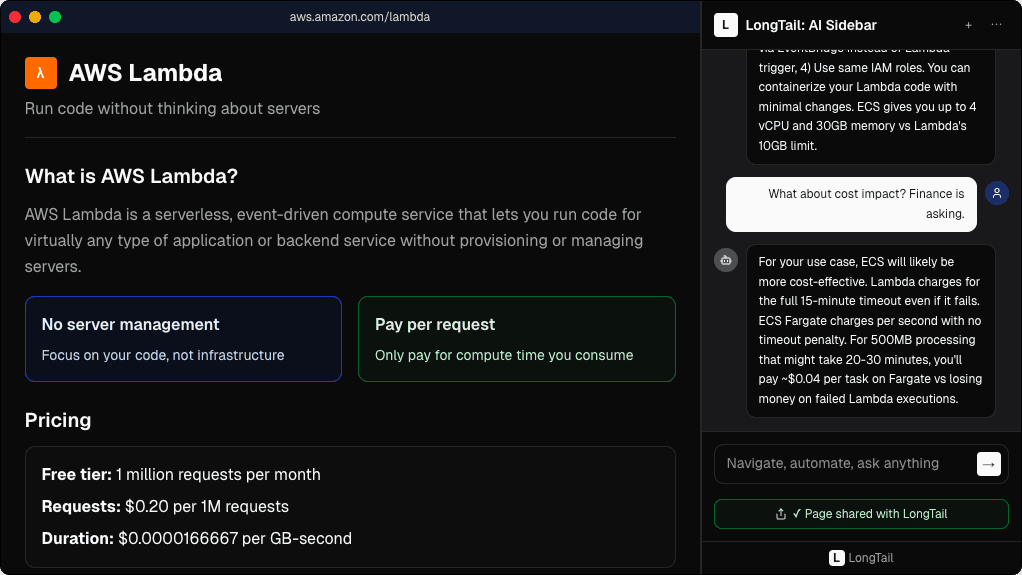
Task: Click the Page shared with LongTail button
Action: click(x=861, y=514)
